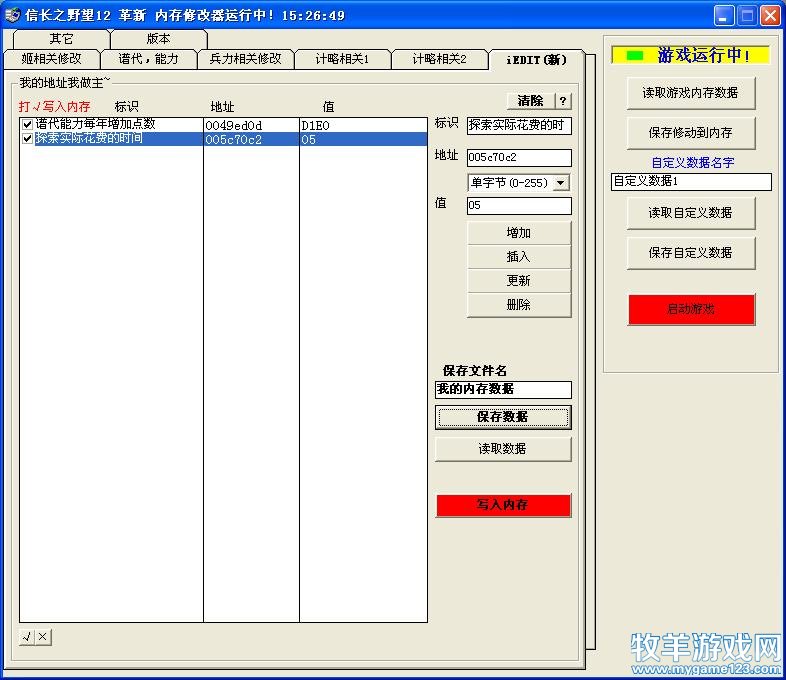Minimize the window
Screen dimensions: 786x680
pyautogui.click(x=723, y=16)
